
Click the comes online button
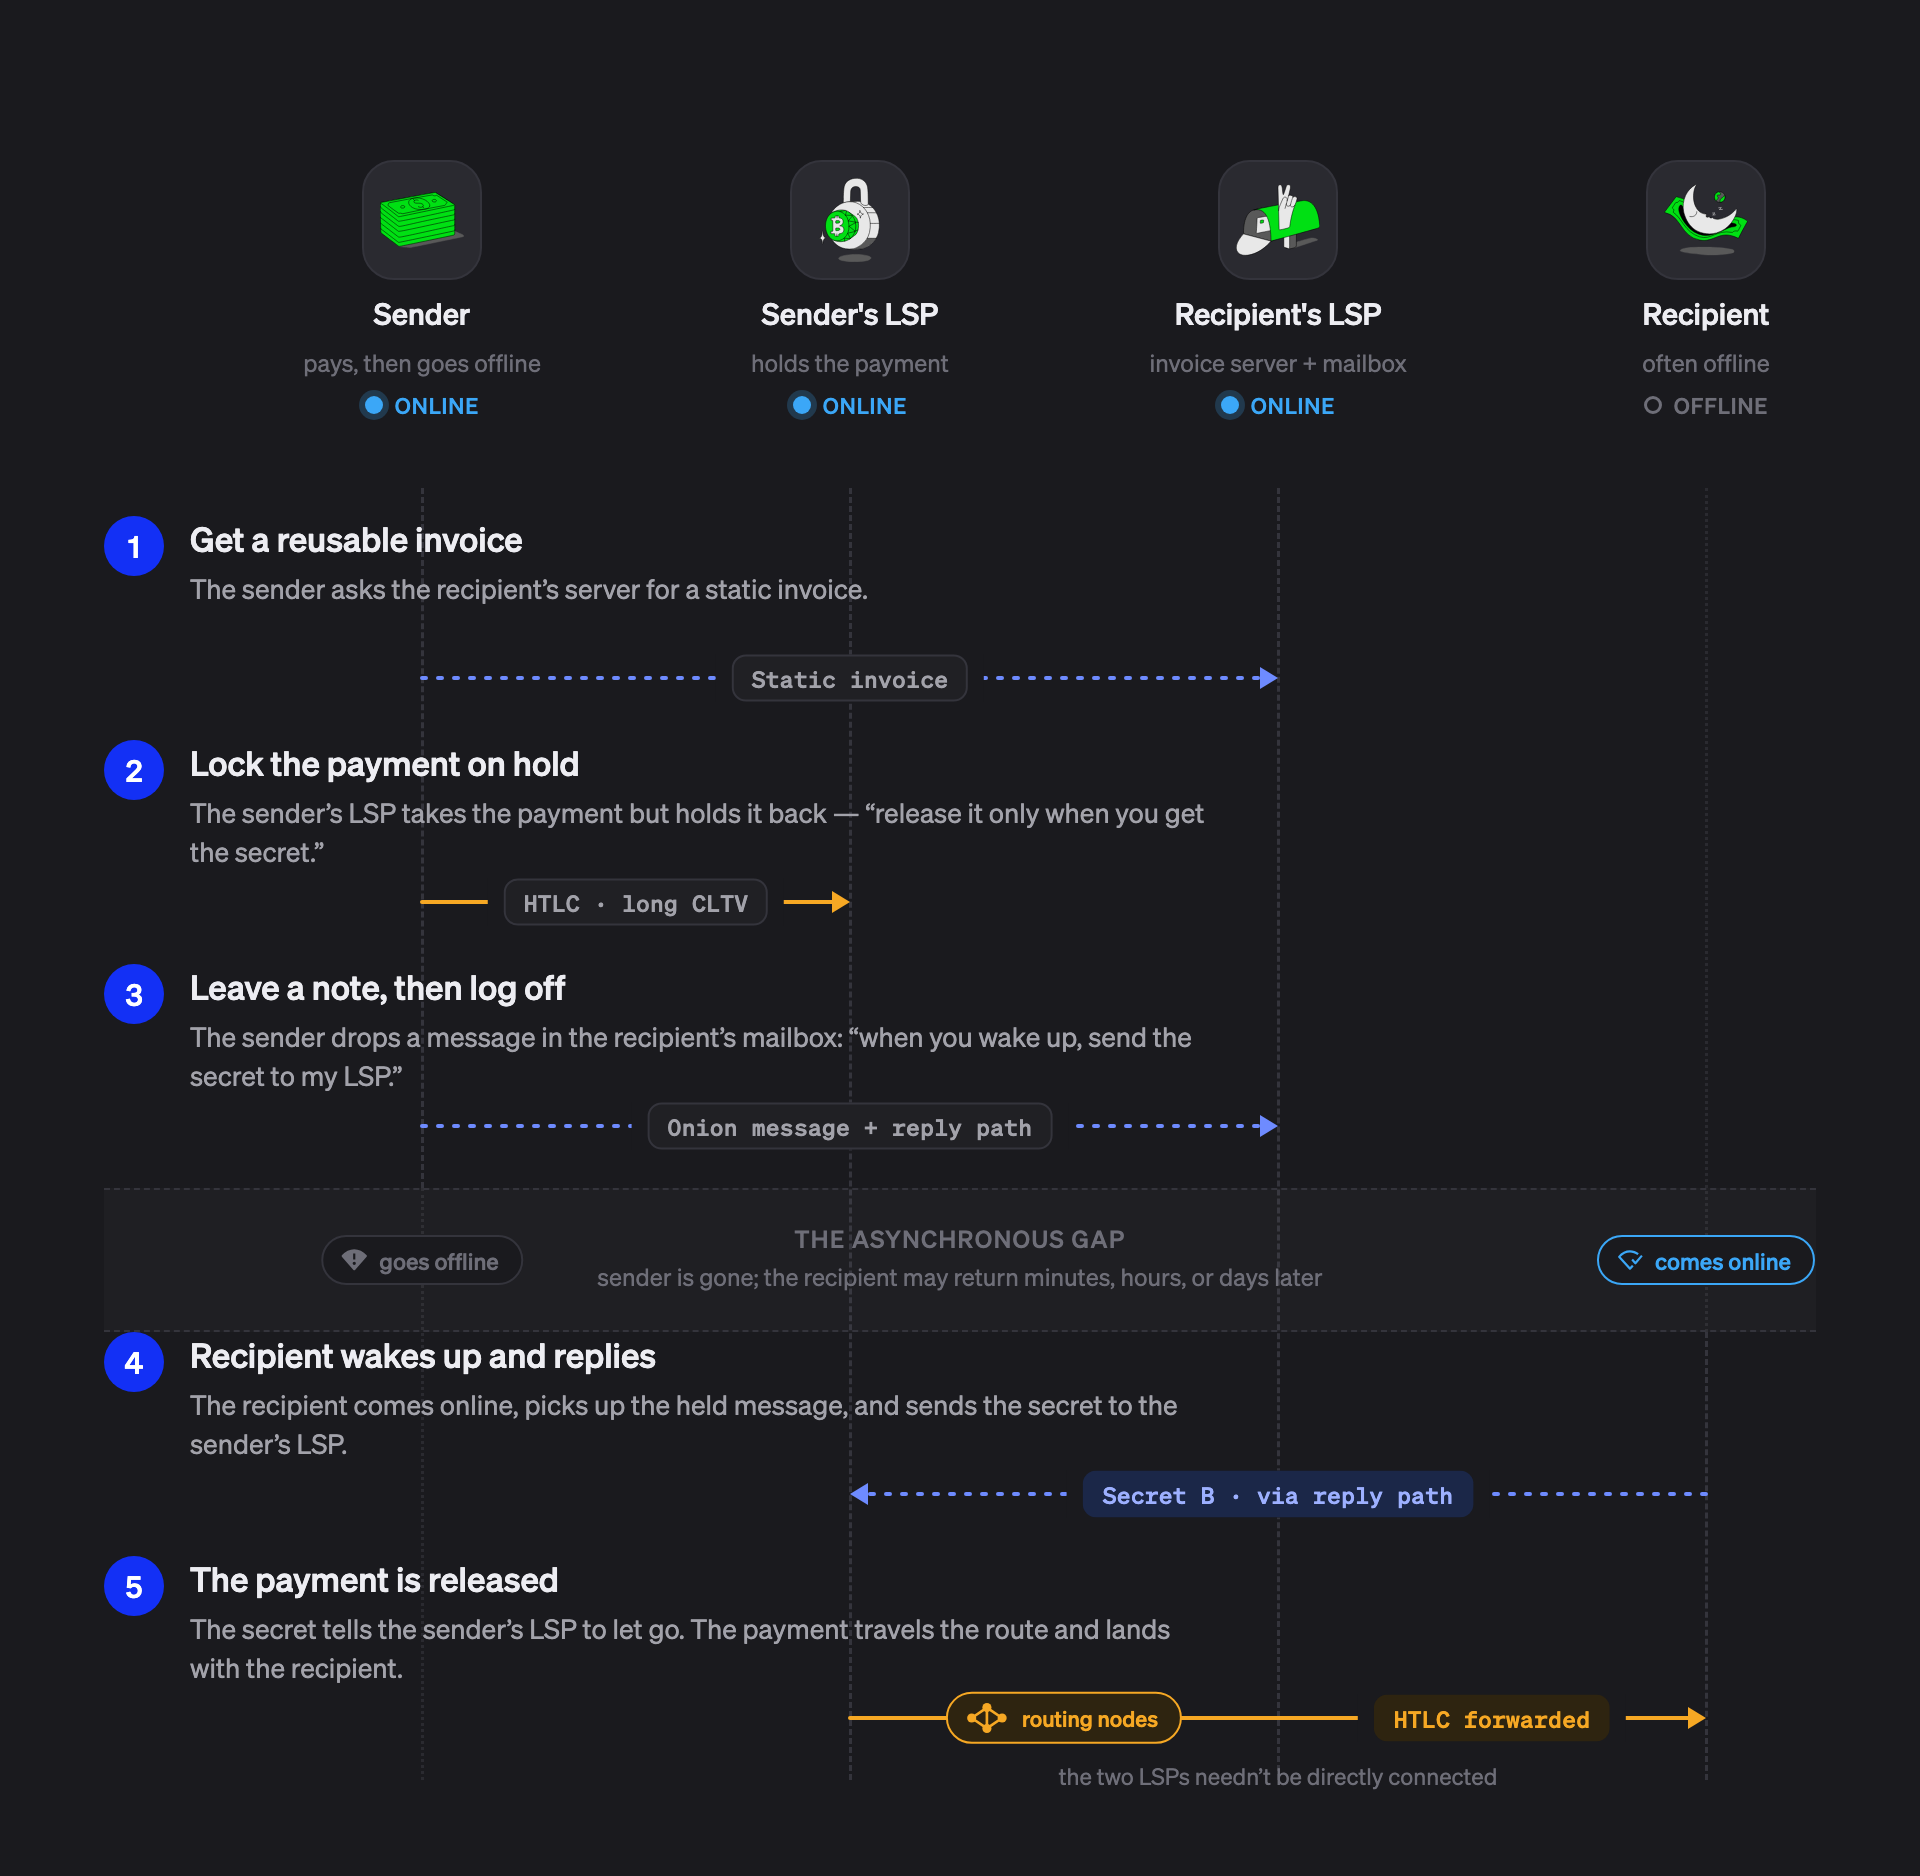click(x=1705, y=1260)
